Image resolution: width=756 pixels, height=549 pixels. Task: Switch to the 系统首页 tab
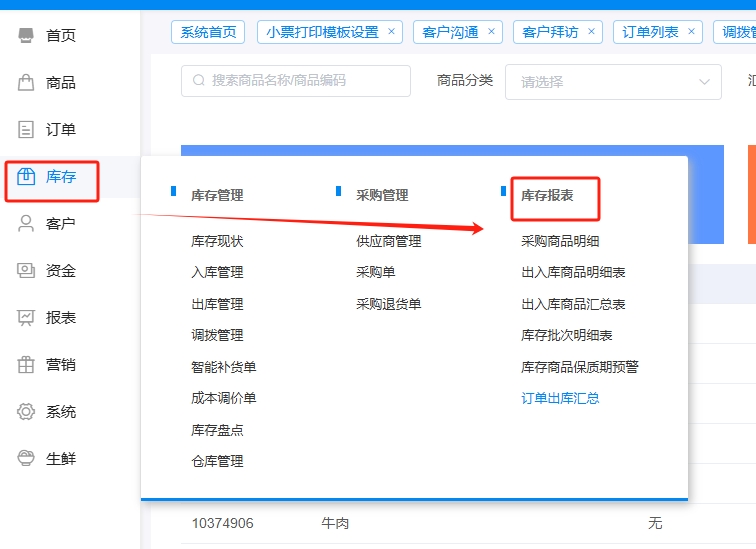(x=208, y=32)
